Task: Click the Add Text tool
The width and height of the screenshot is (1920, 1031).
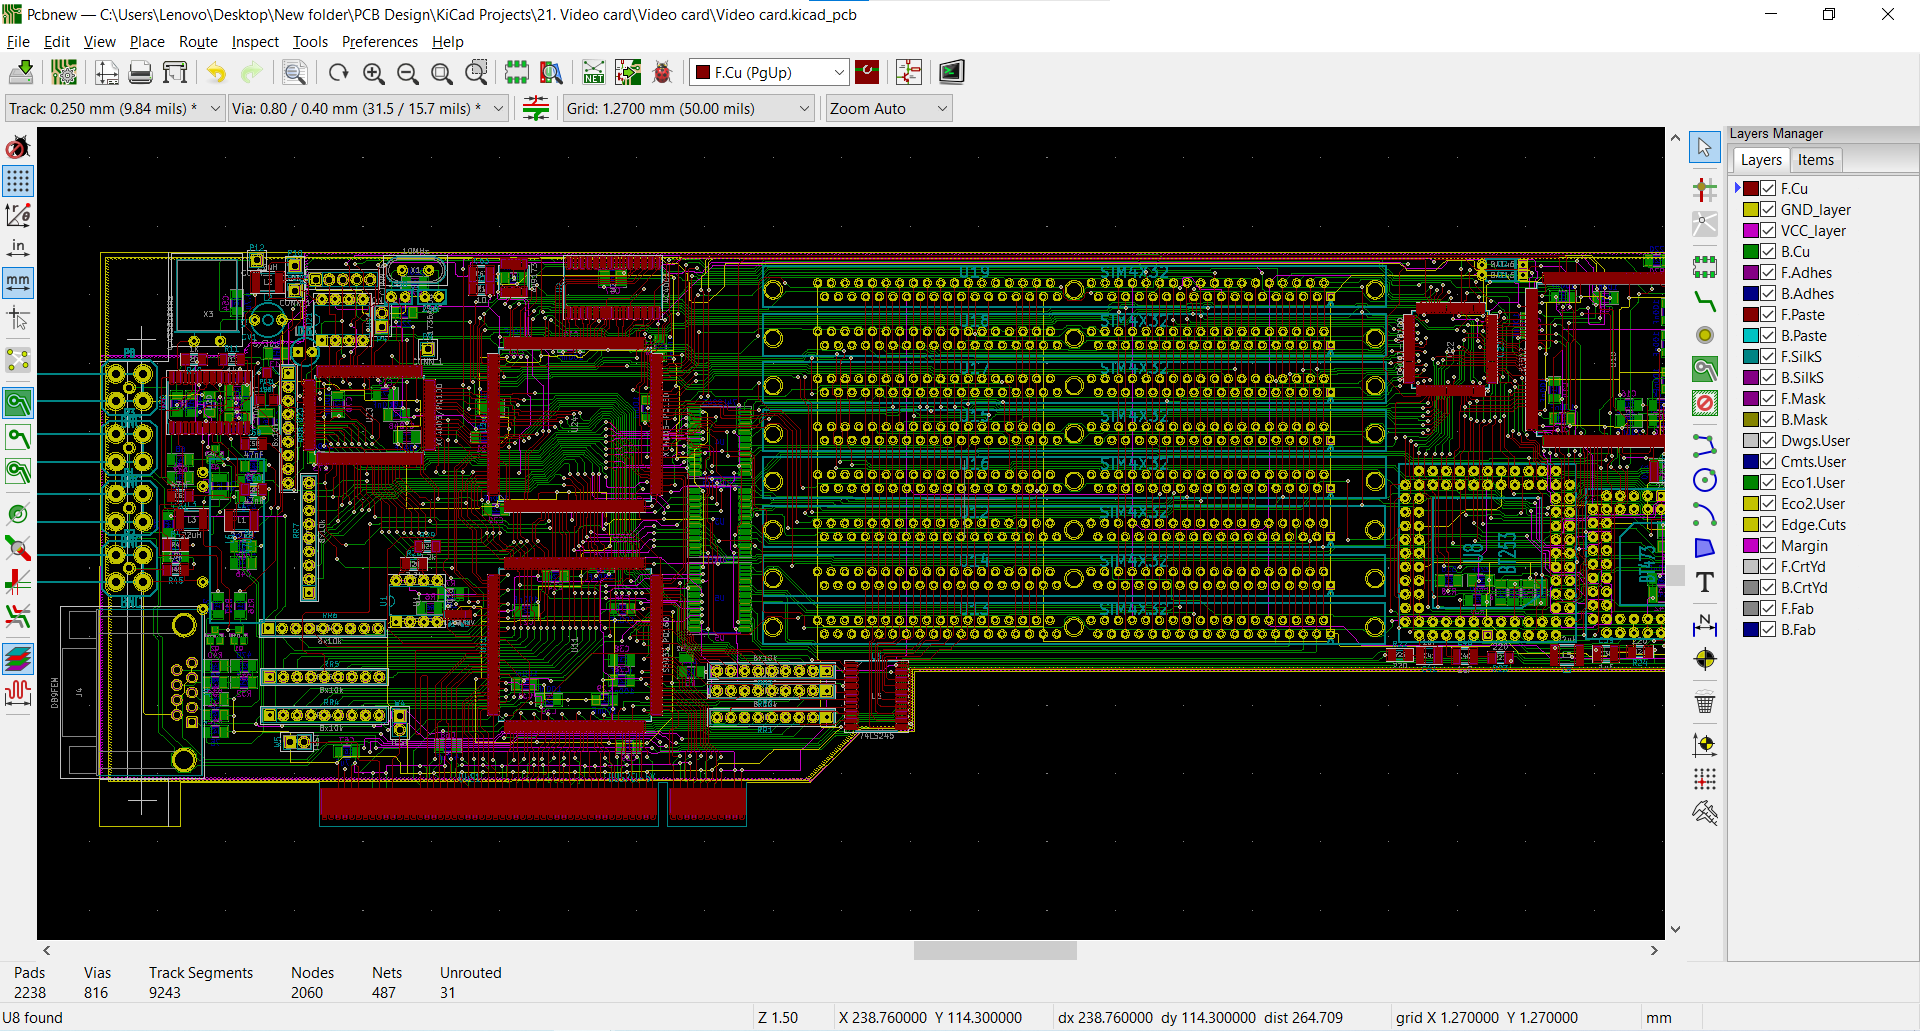Action: (x=1705, y=582)
